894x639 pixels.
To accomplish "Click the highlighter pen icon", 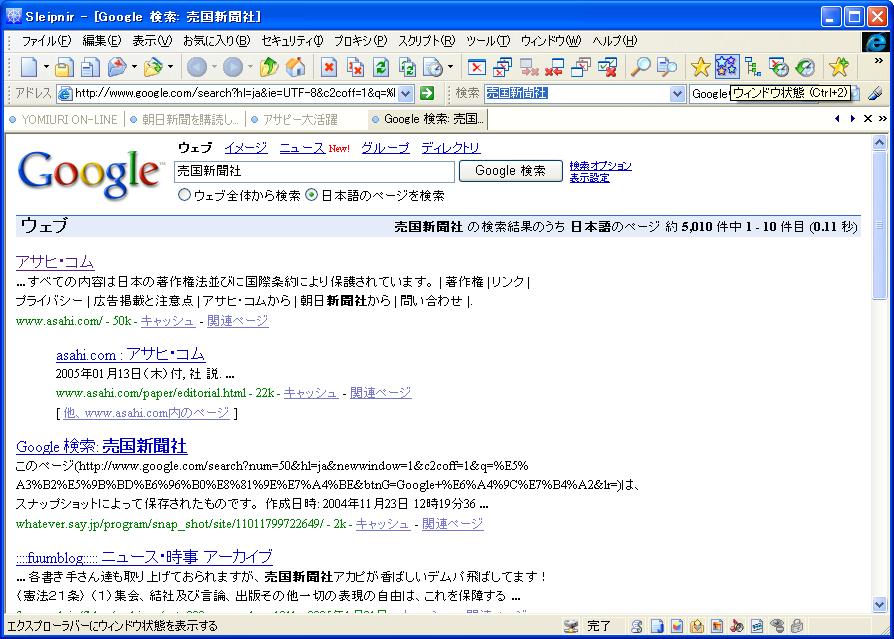I will [875, 93].
